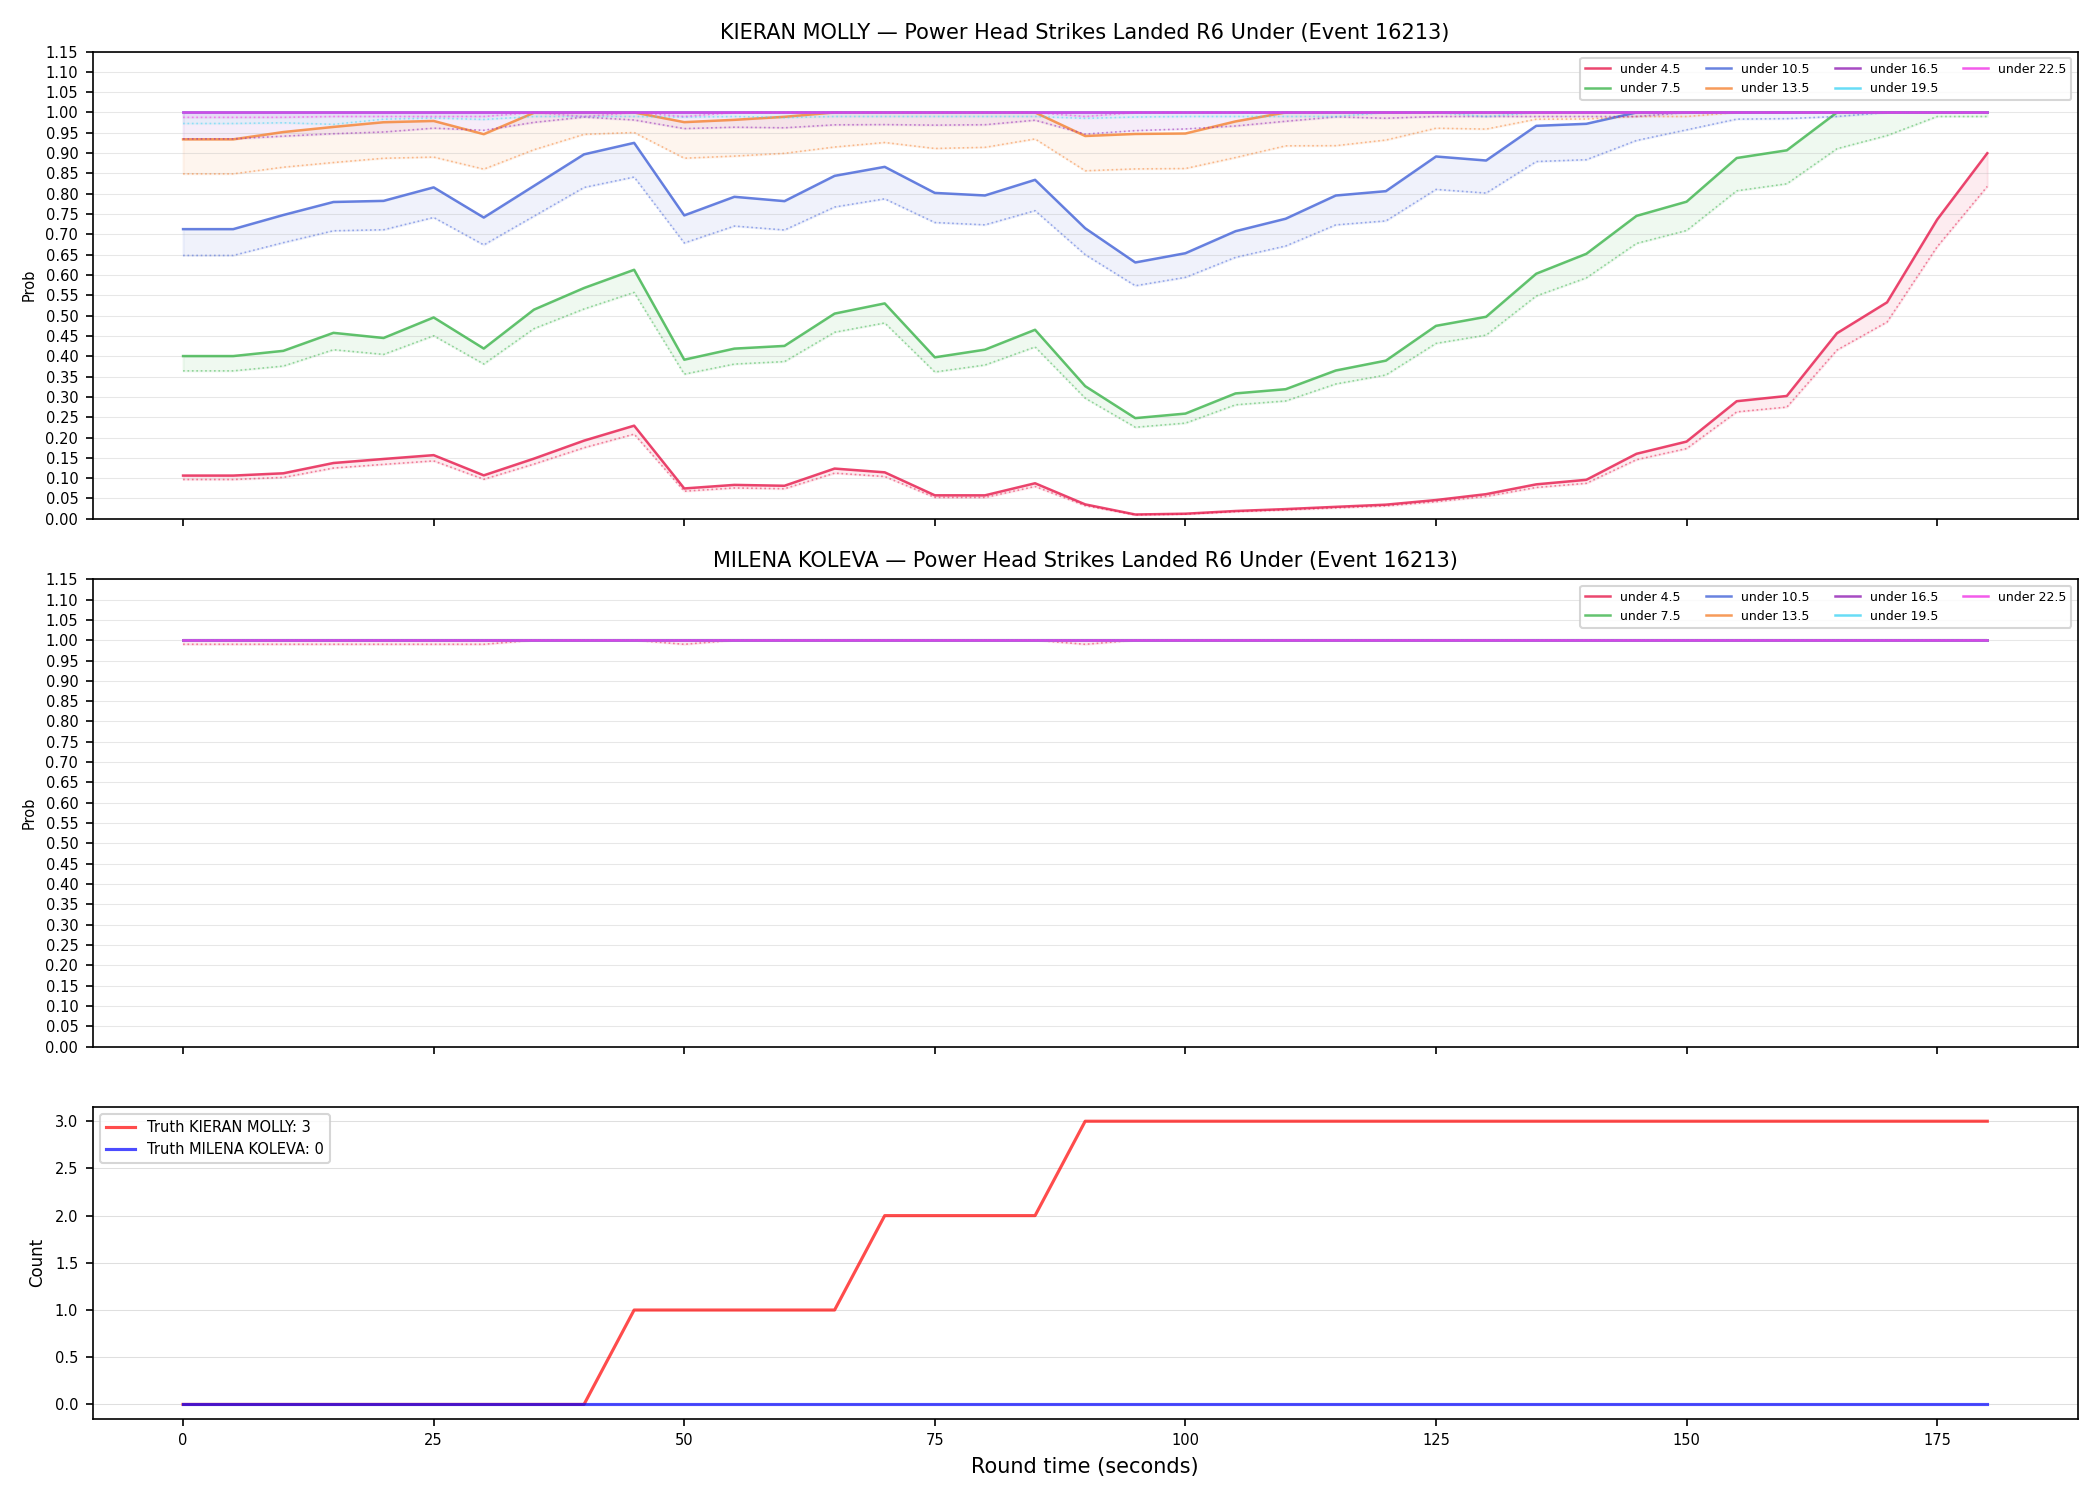The height and width of the screenshot is (1500, 2100).
Task: Click the 'Round time (seconds)' axis label
Action: click(x=1084, y=1466)
